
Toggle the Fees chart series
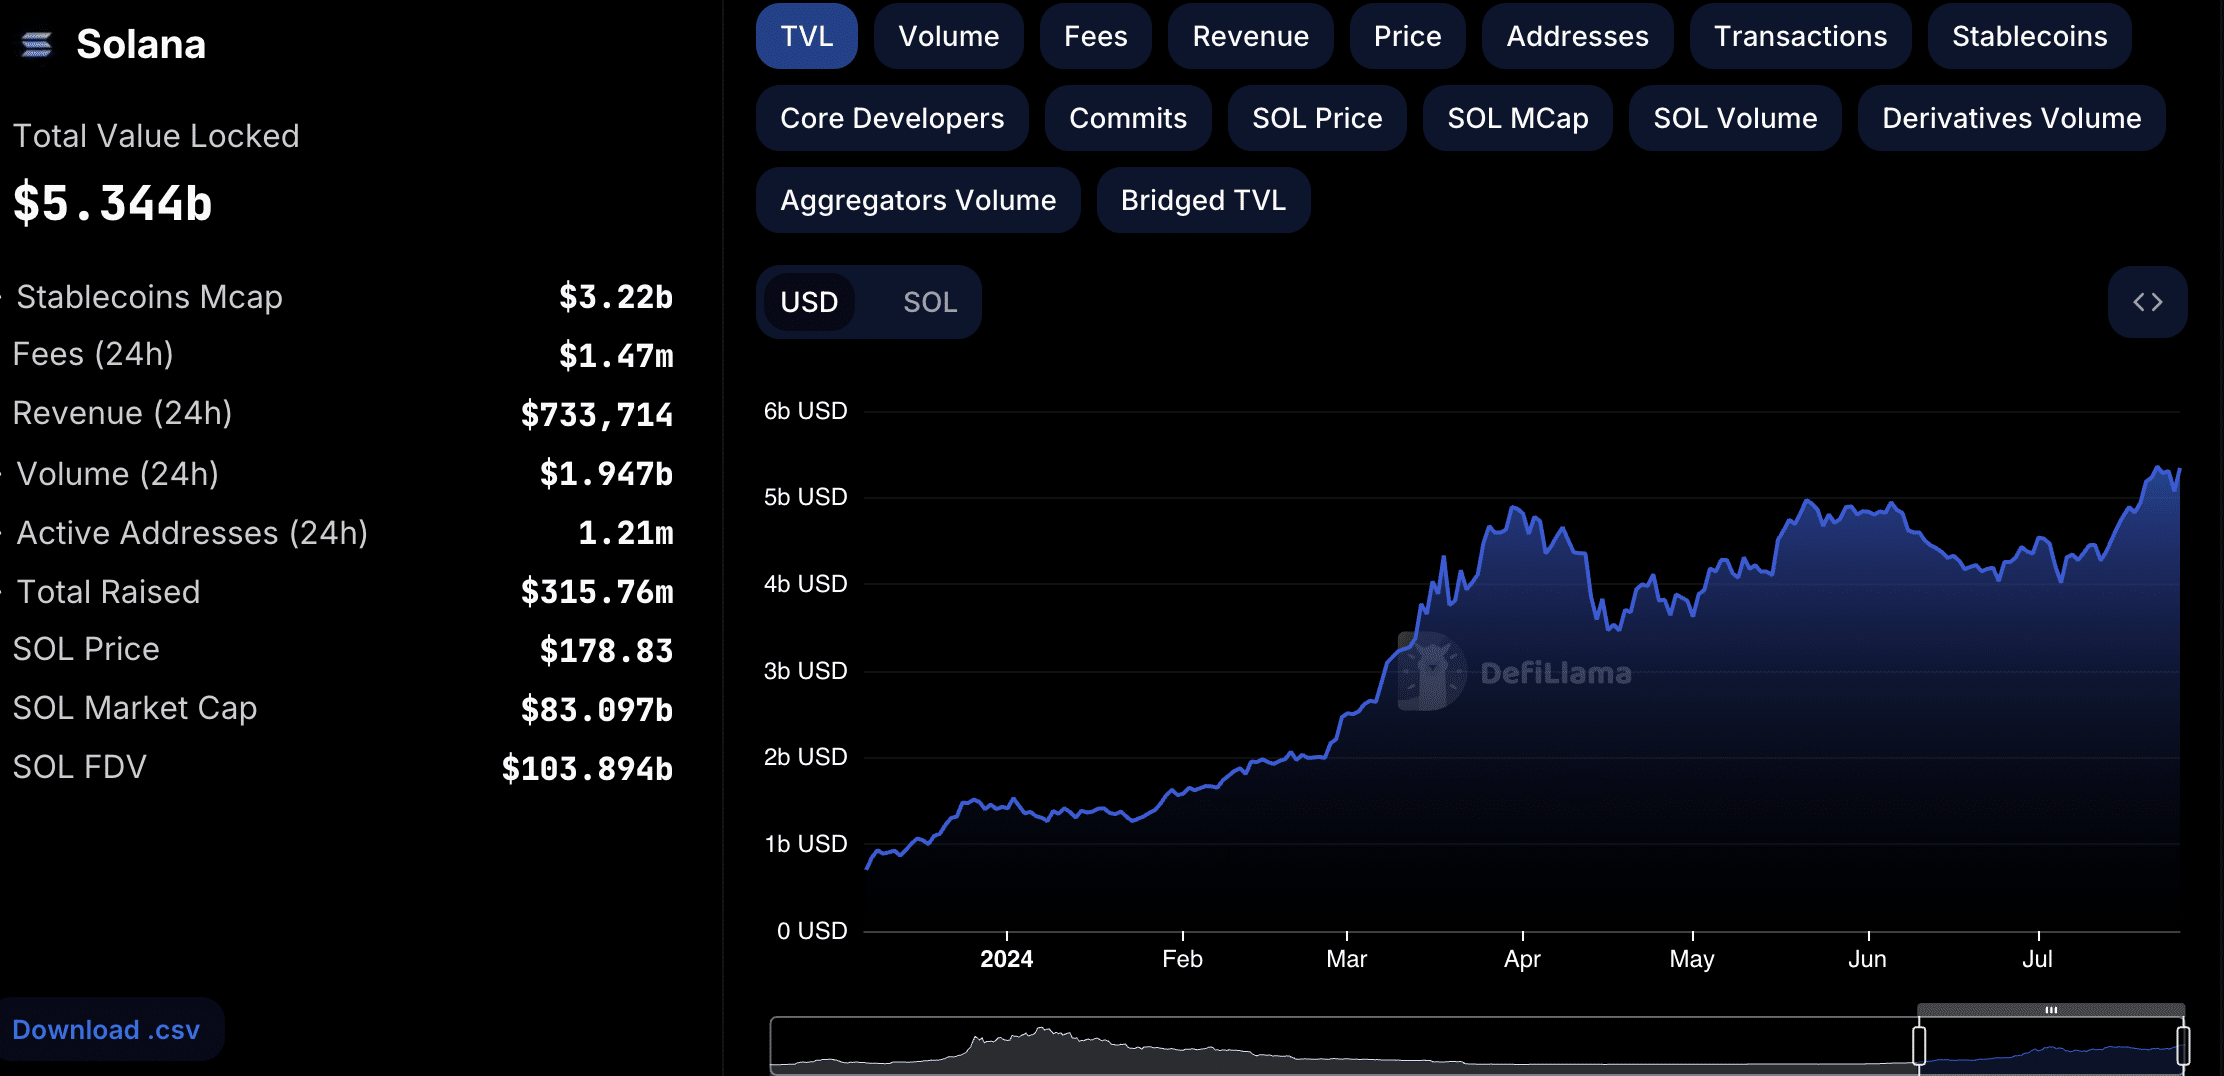(1095, 36)
